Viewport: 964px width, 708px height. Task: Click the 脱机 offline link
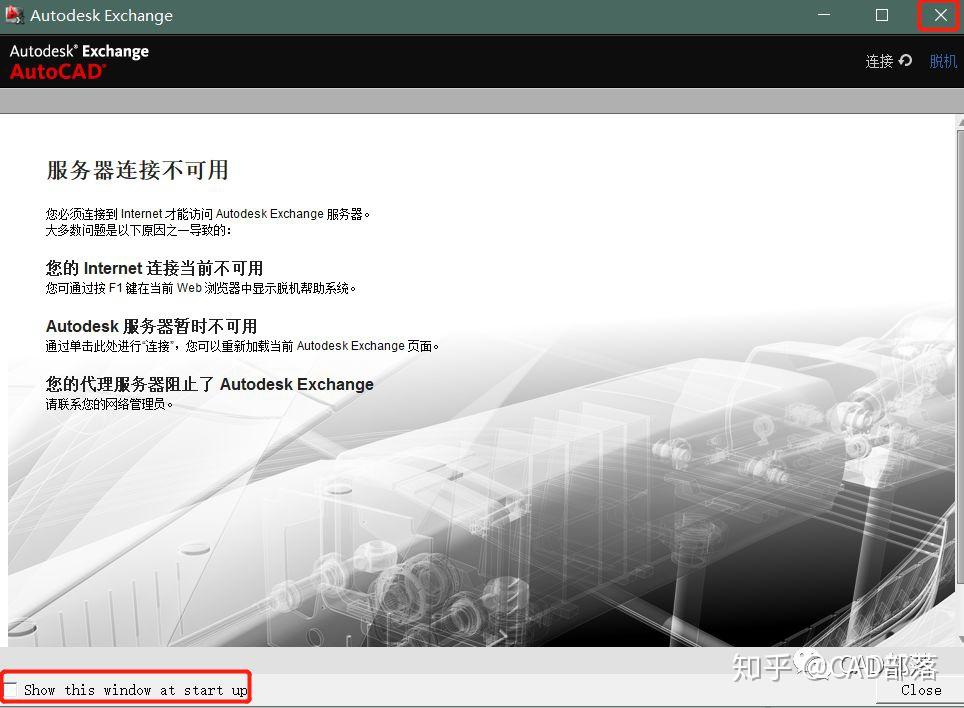coord(942,61)
